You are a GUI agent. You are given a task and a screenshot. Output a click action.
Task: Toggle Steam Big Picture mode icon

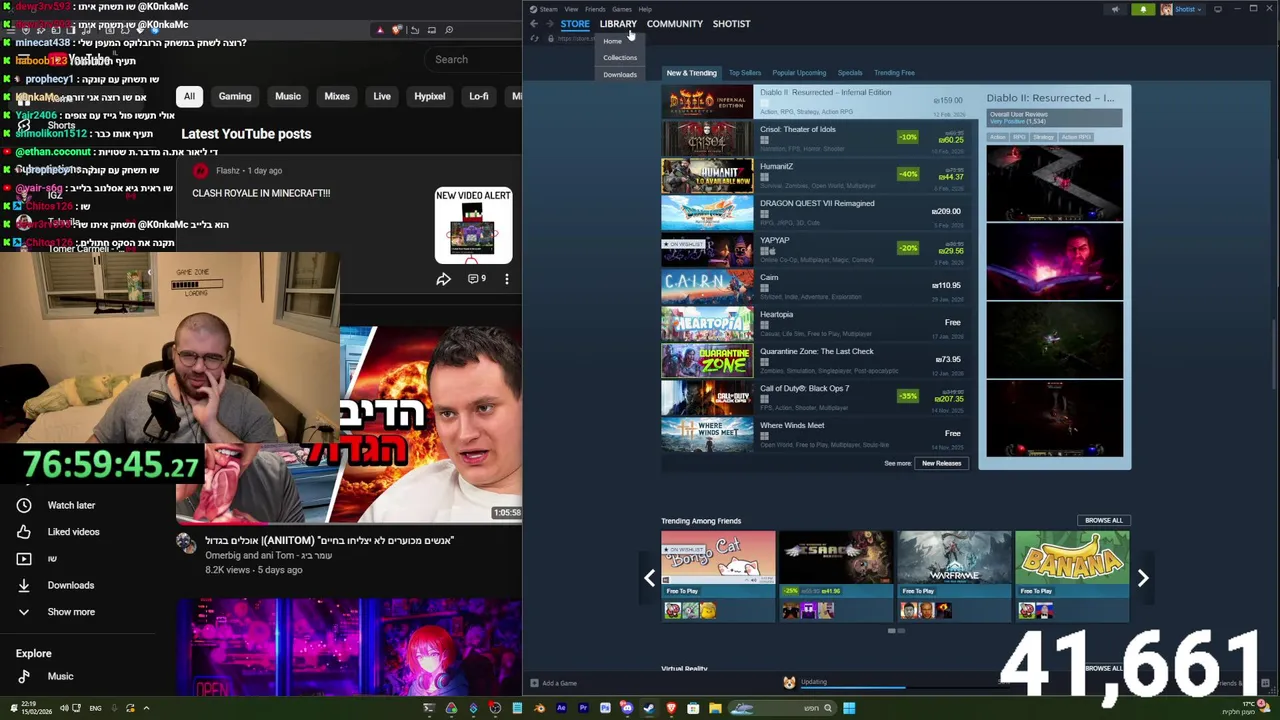1218,9
